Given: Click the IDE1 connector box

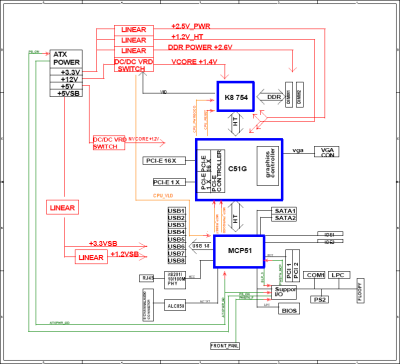Looking at the screenshot, I should [330, 234].
